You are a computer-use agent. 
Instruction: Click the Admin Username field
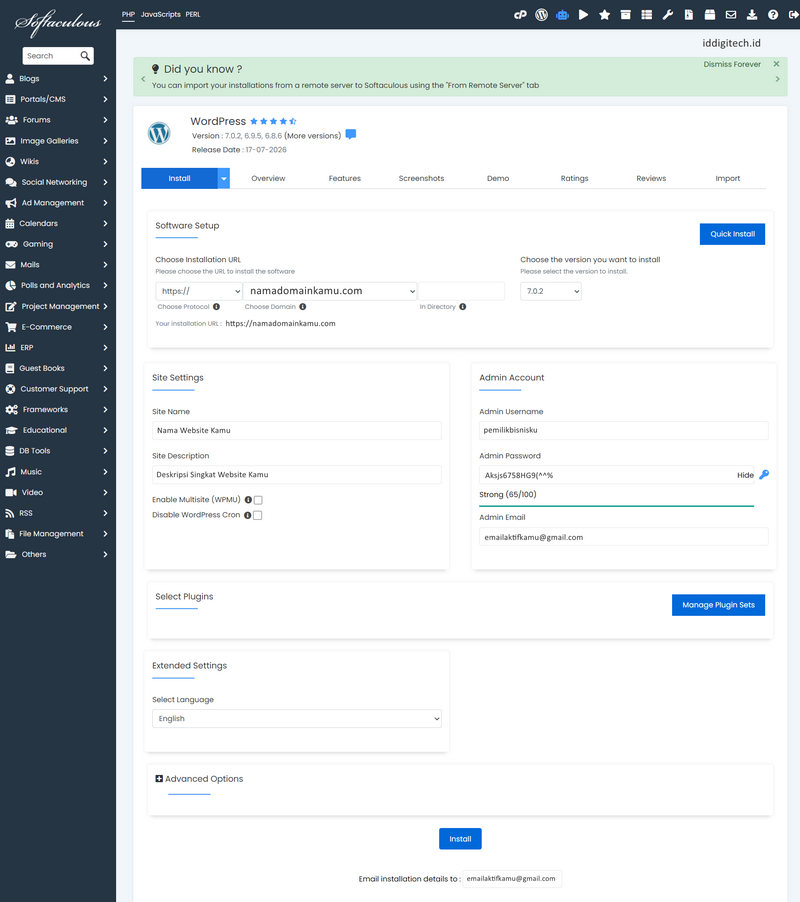pyautogui.click(x=623, y=430)
